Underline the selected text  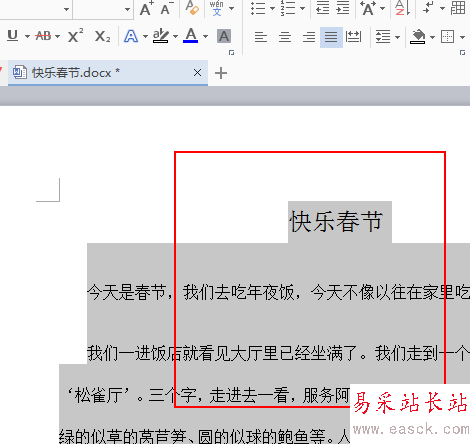[13, 36]
